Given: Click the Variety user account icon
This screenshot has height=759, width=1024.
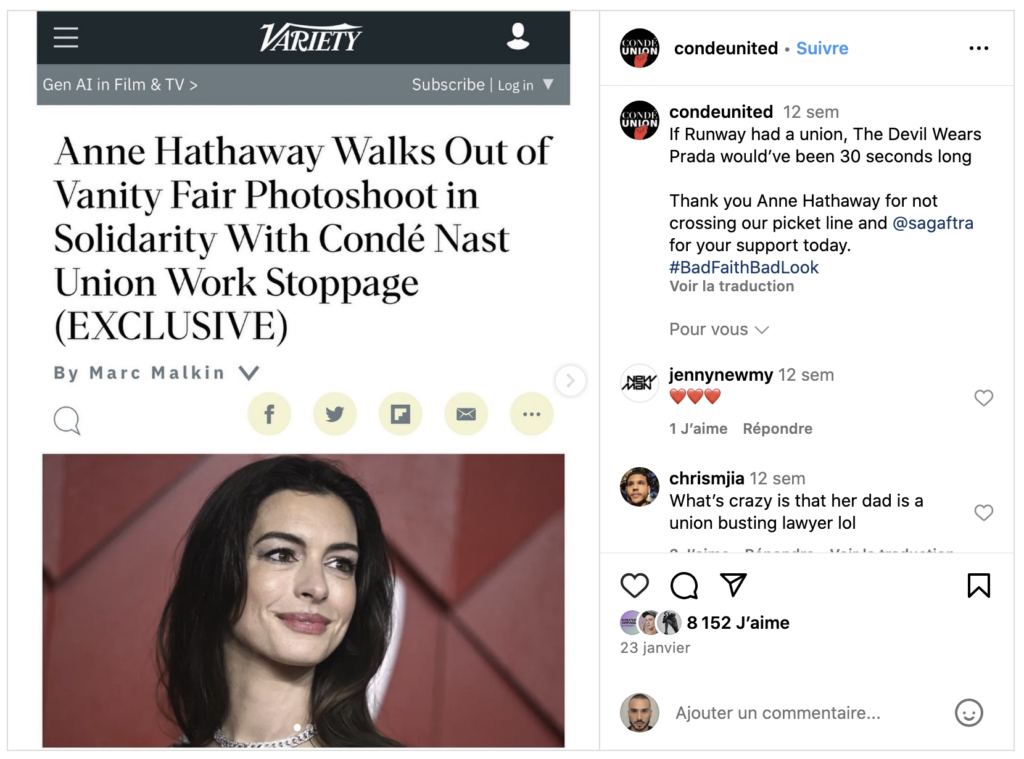Looking at the screenshot, I should point(518,36).
